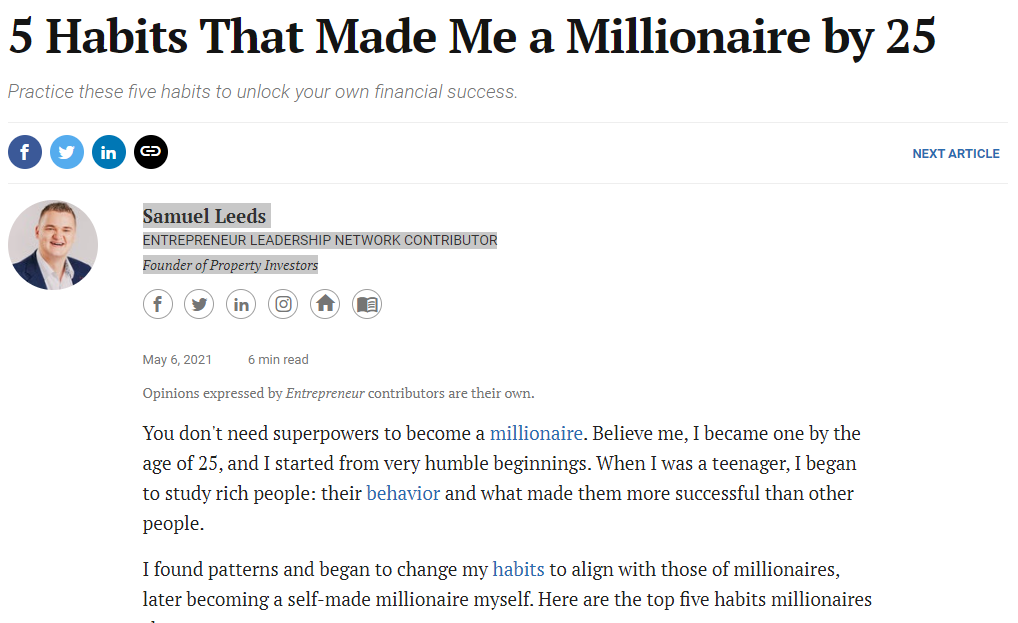Visit author's website via home icon
The image size is (1018, 623).
[x=325, y=304]
